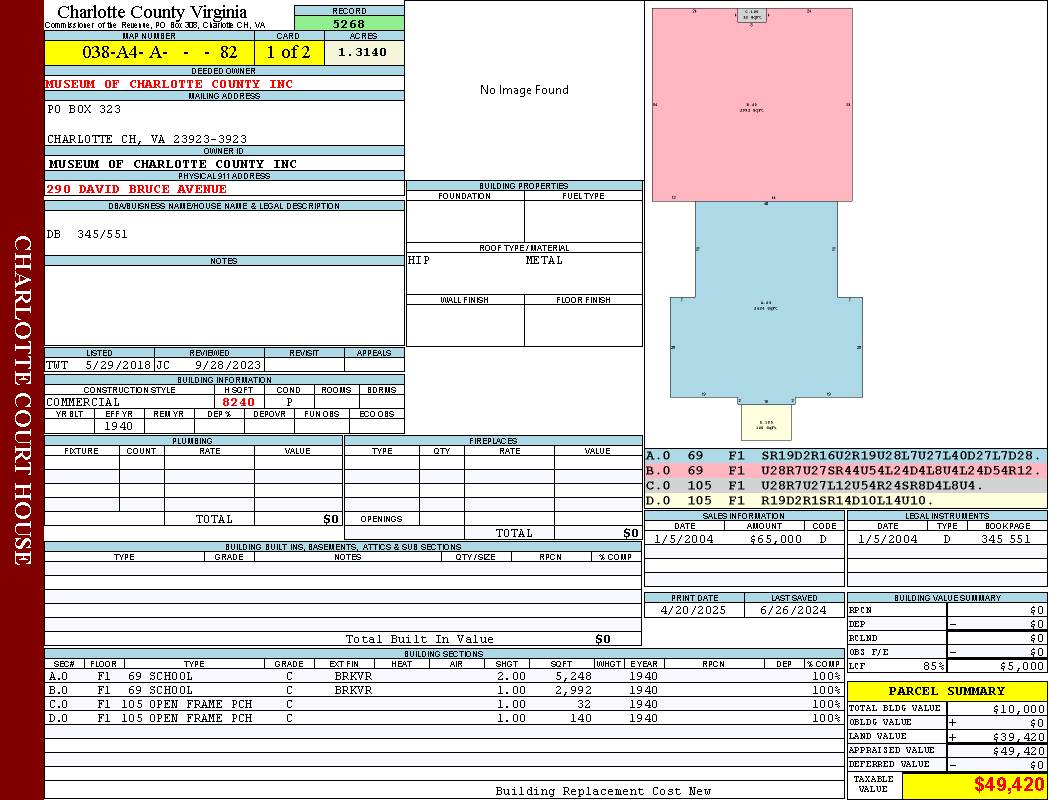The height and width of the screenshot is (800, 1050).
Task: Click roof type HIP
Action: pos(419,260)
